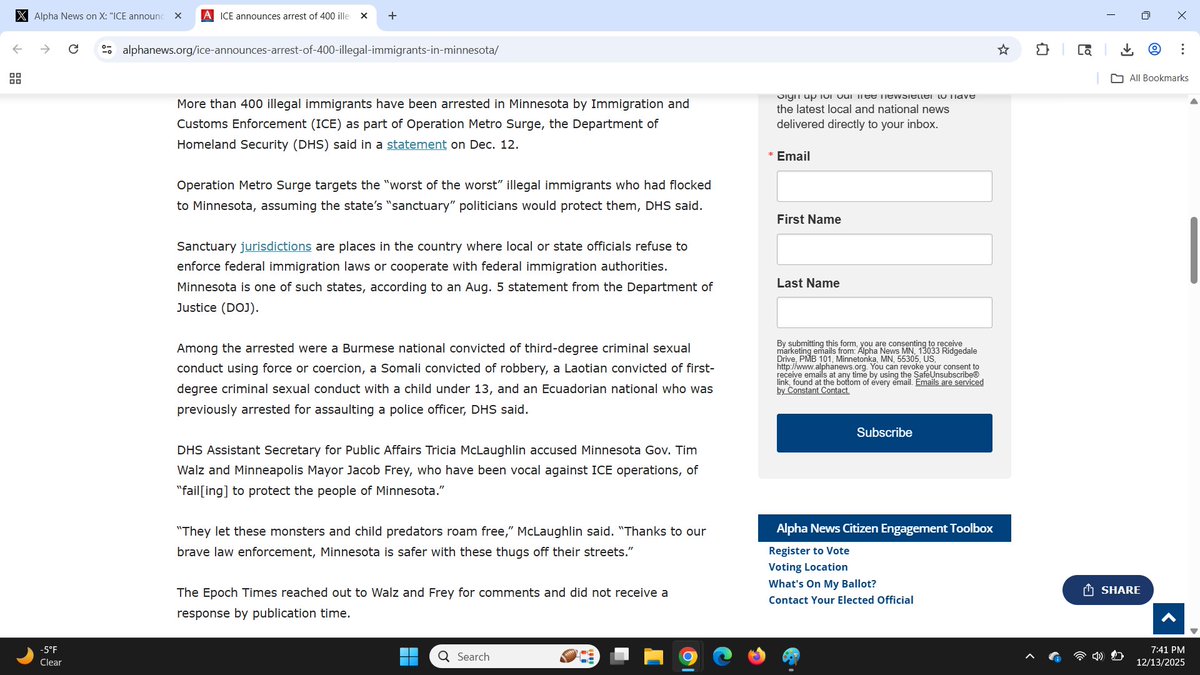Click the back-to-top arrow button
The width and height of the screenshot is (1200, 675).
1168,619
